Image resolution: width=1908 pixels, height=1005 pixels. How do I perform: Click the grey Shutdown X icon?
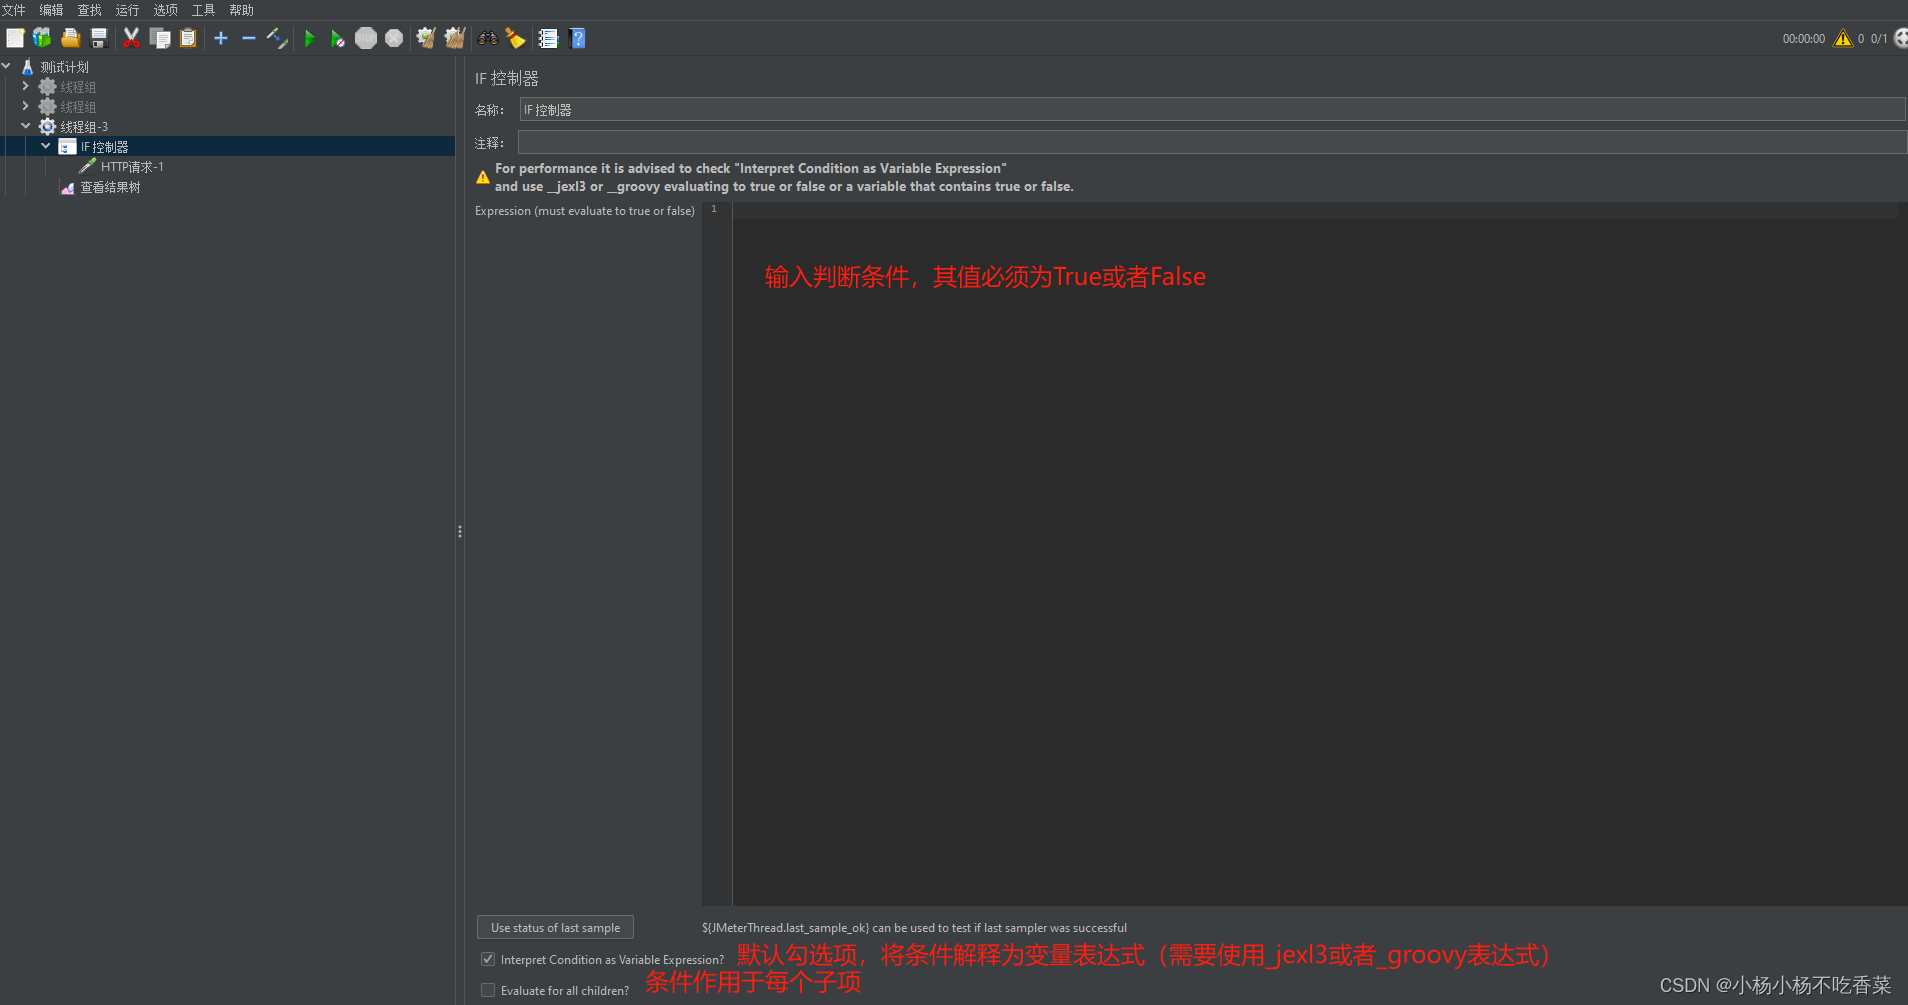[394, 38]
